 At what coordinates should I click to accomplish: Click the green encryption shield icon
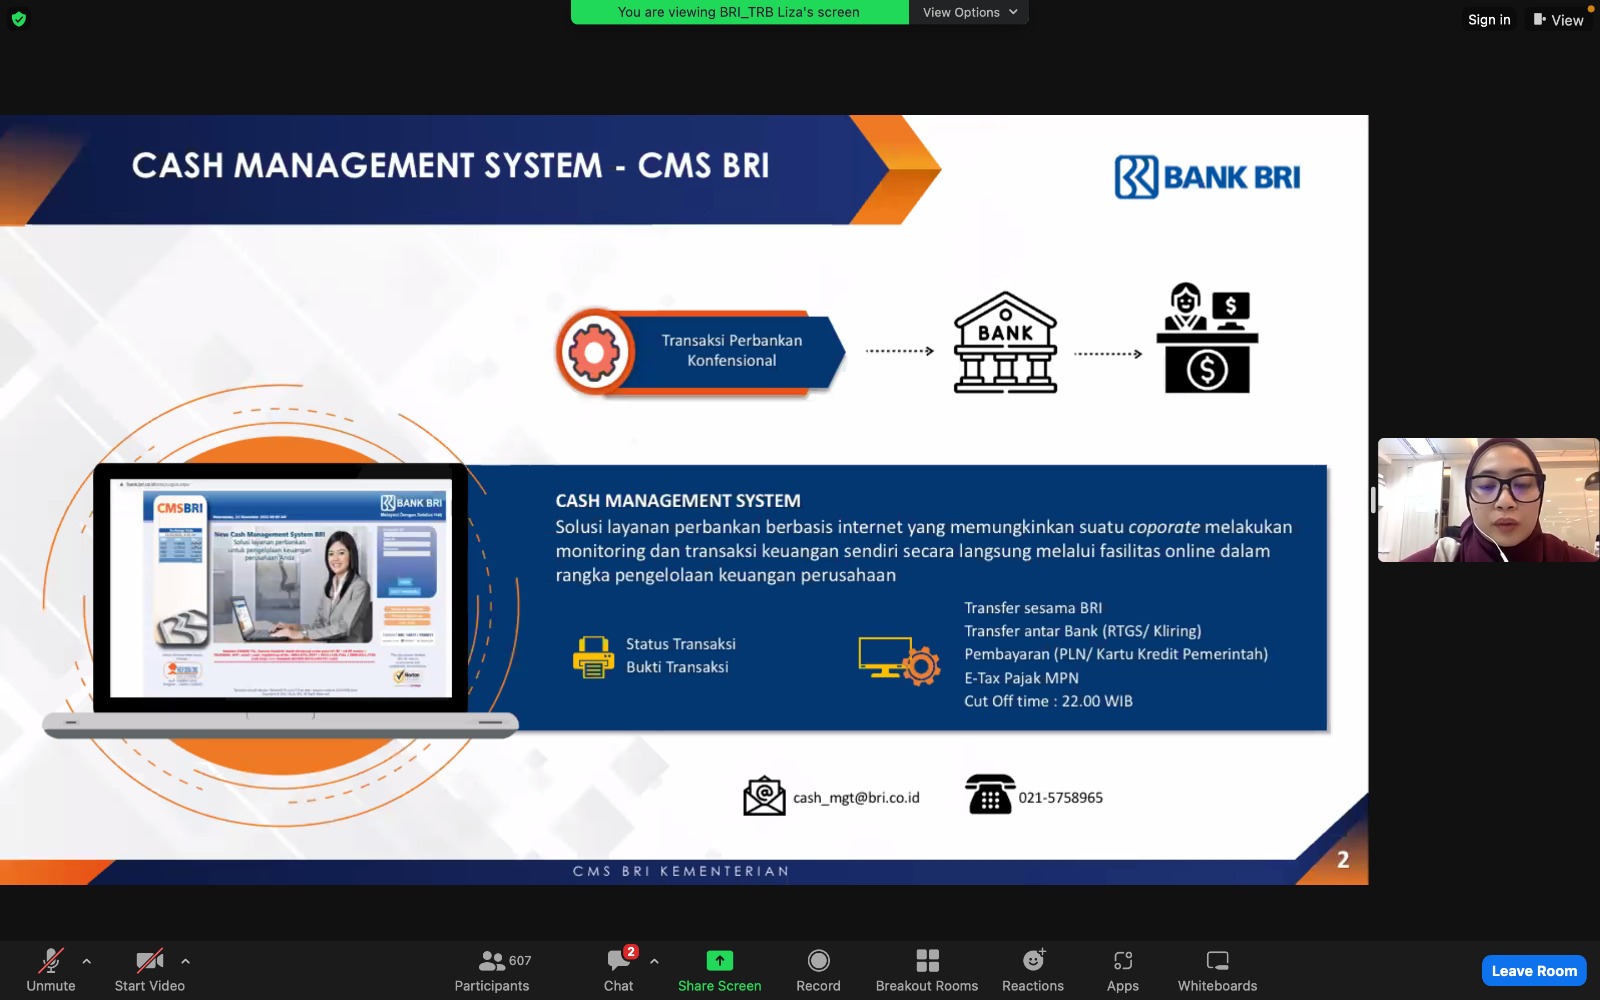point(18,19)
